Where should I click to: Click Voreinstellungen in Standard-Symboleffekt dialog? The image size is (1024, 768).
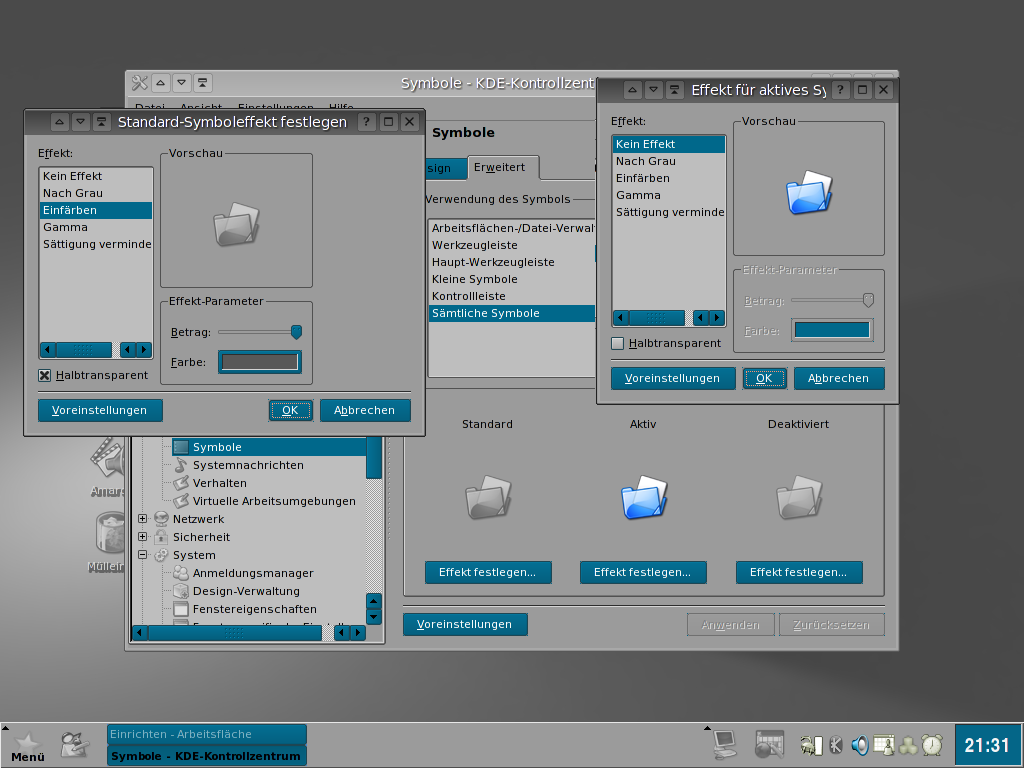click(100, 410)
